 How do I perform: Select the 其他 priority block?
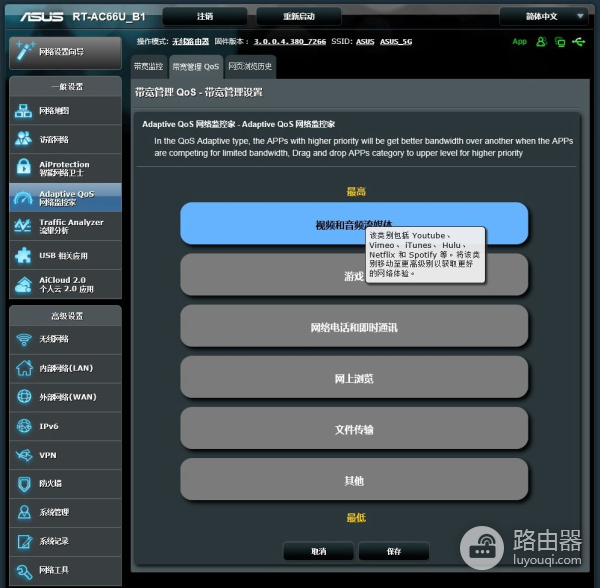point(354,480)
